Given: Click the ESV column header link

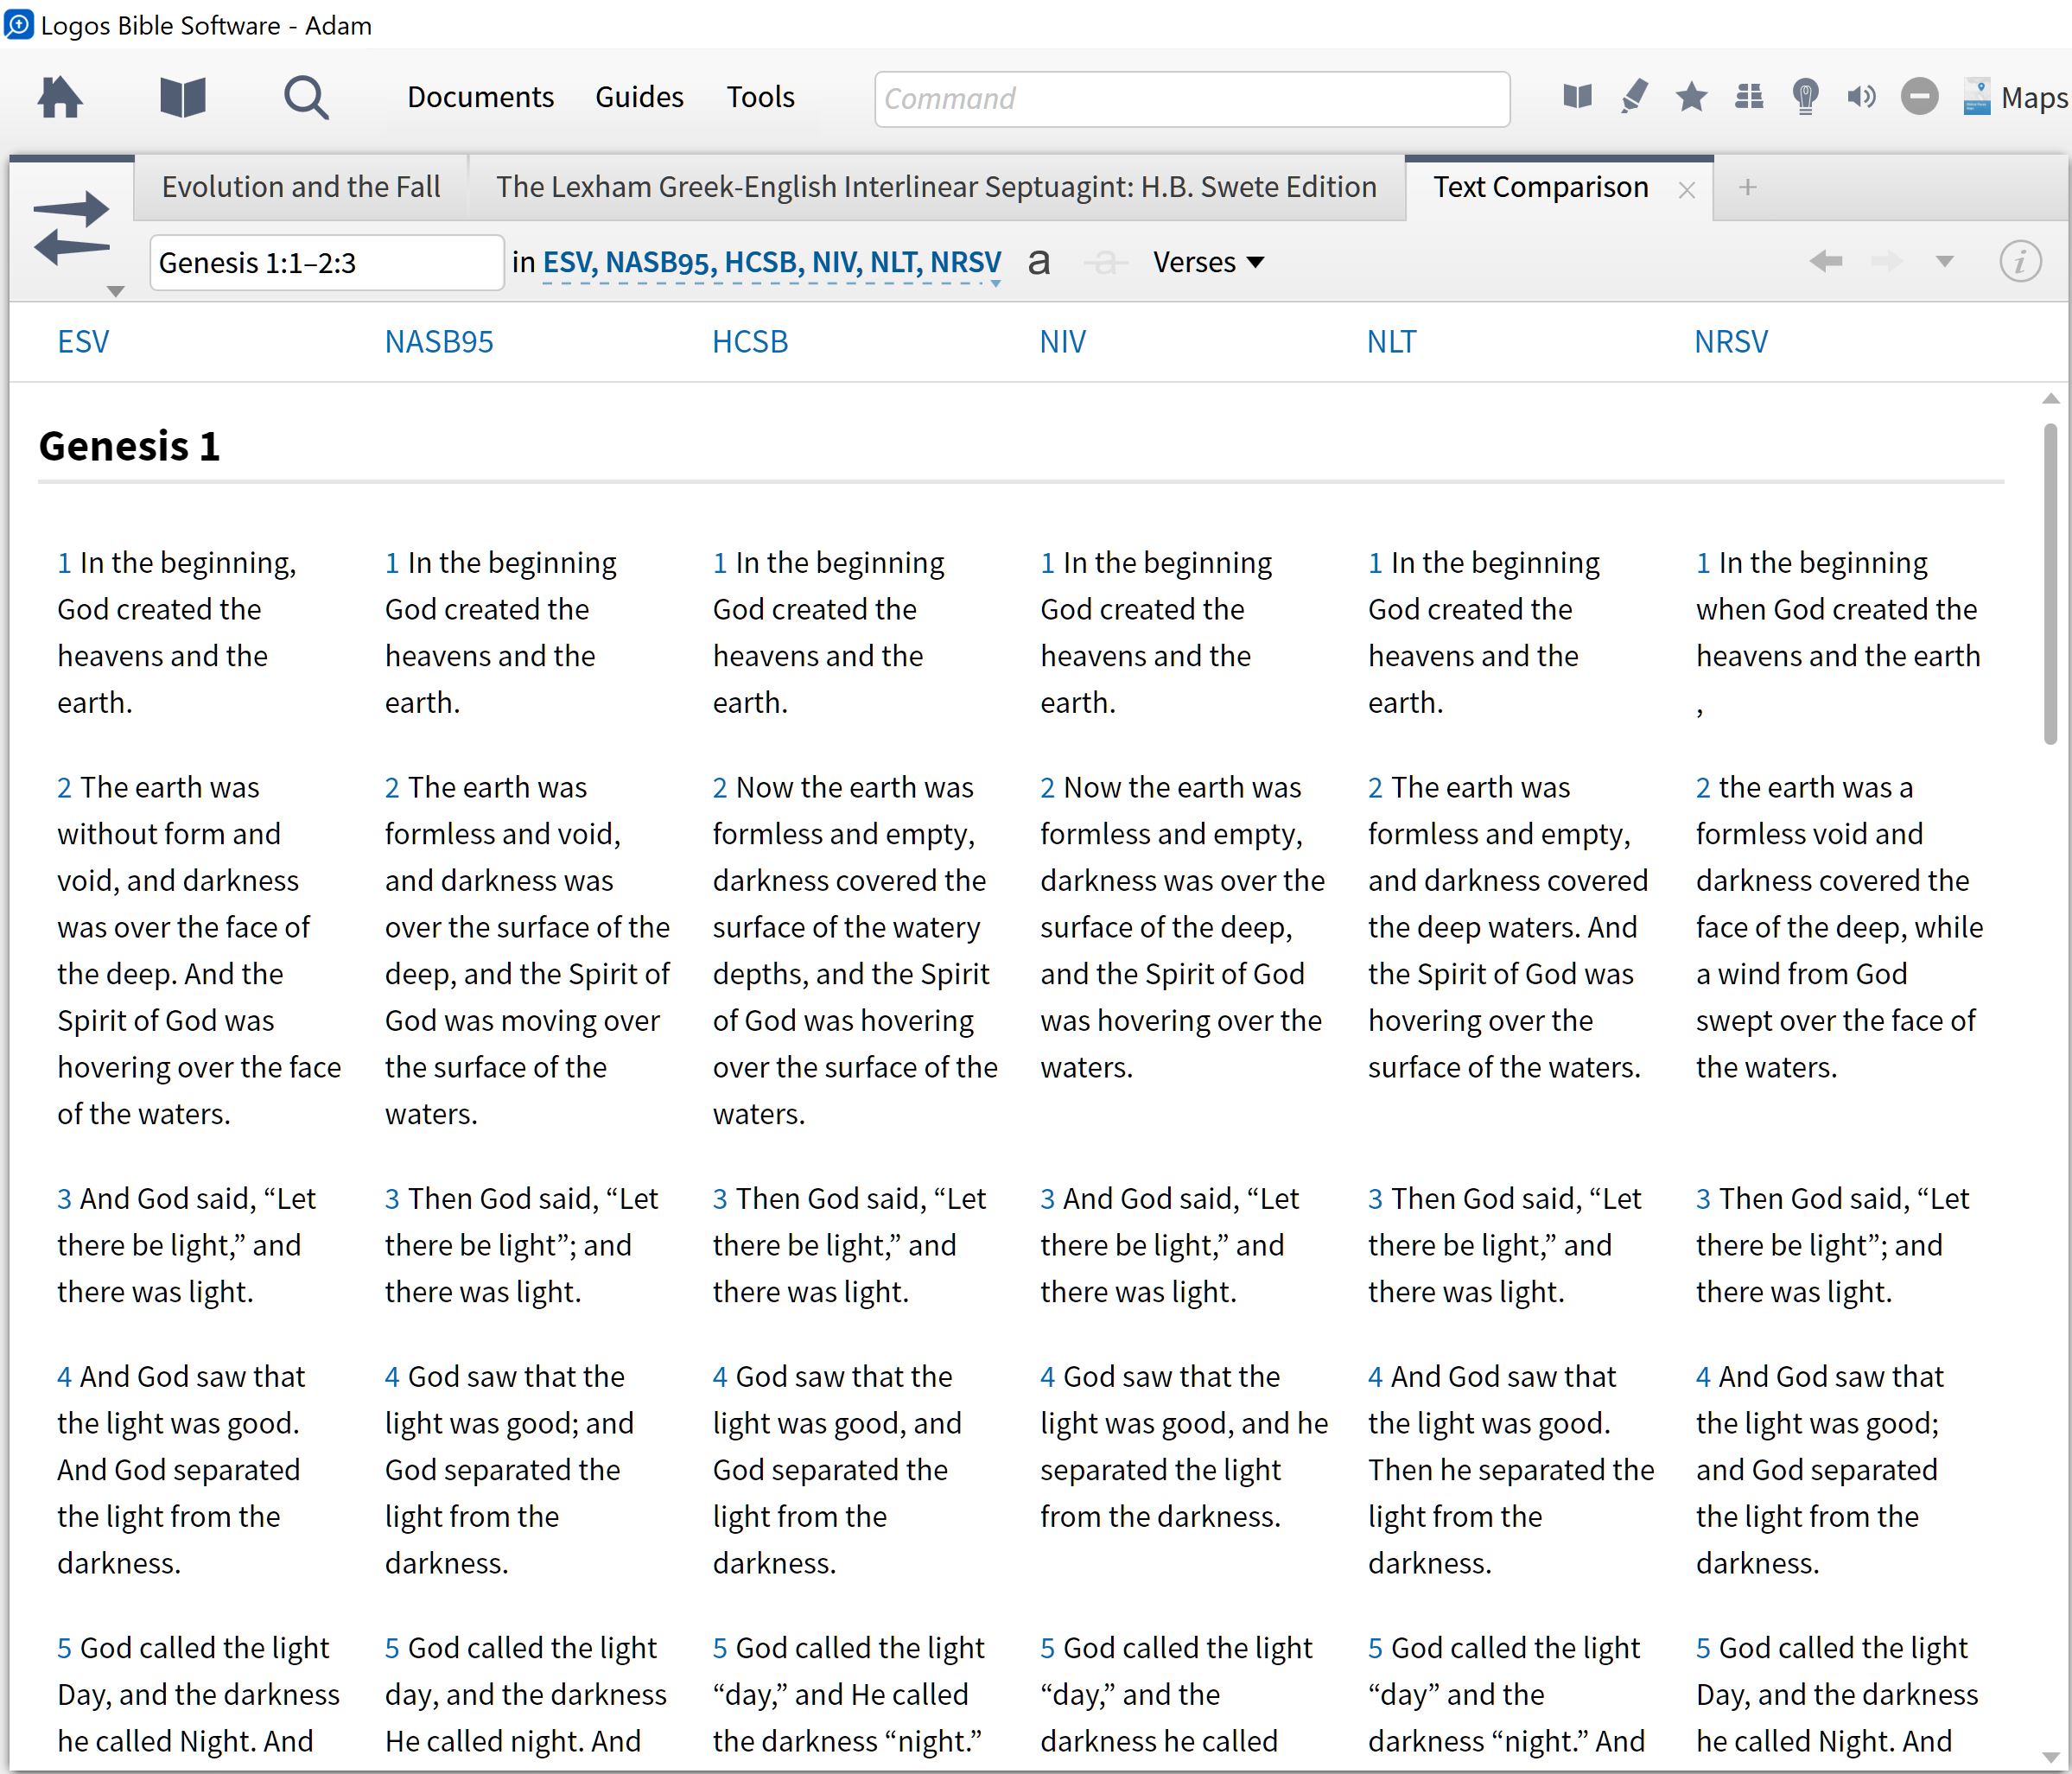Looking at the screenshot, I should pyautogui.click(x=83, y=342).
